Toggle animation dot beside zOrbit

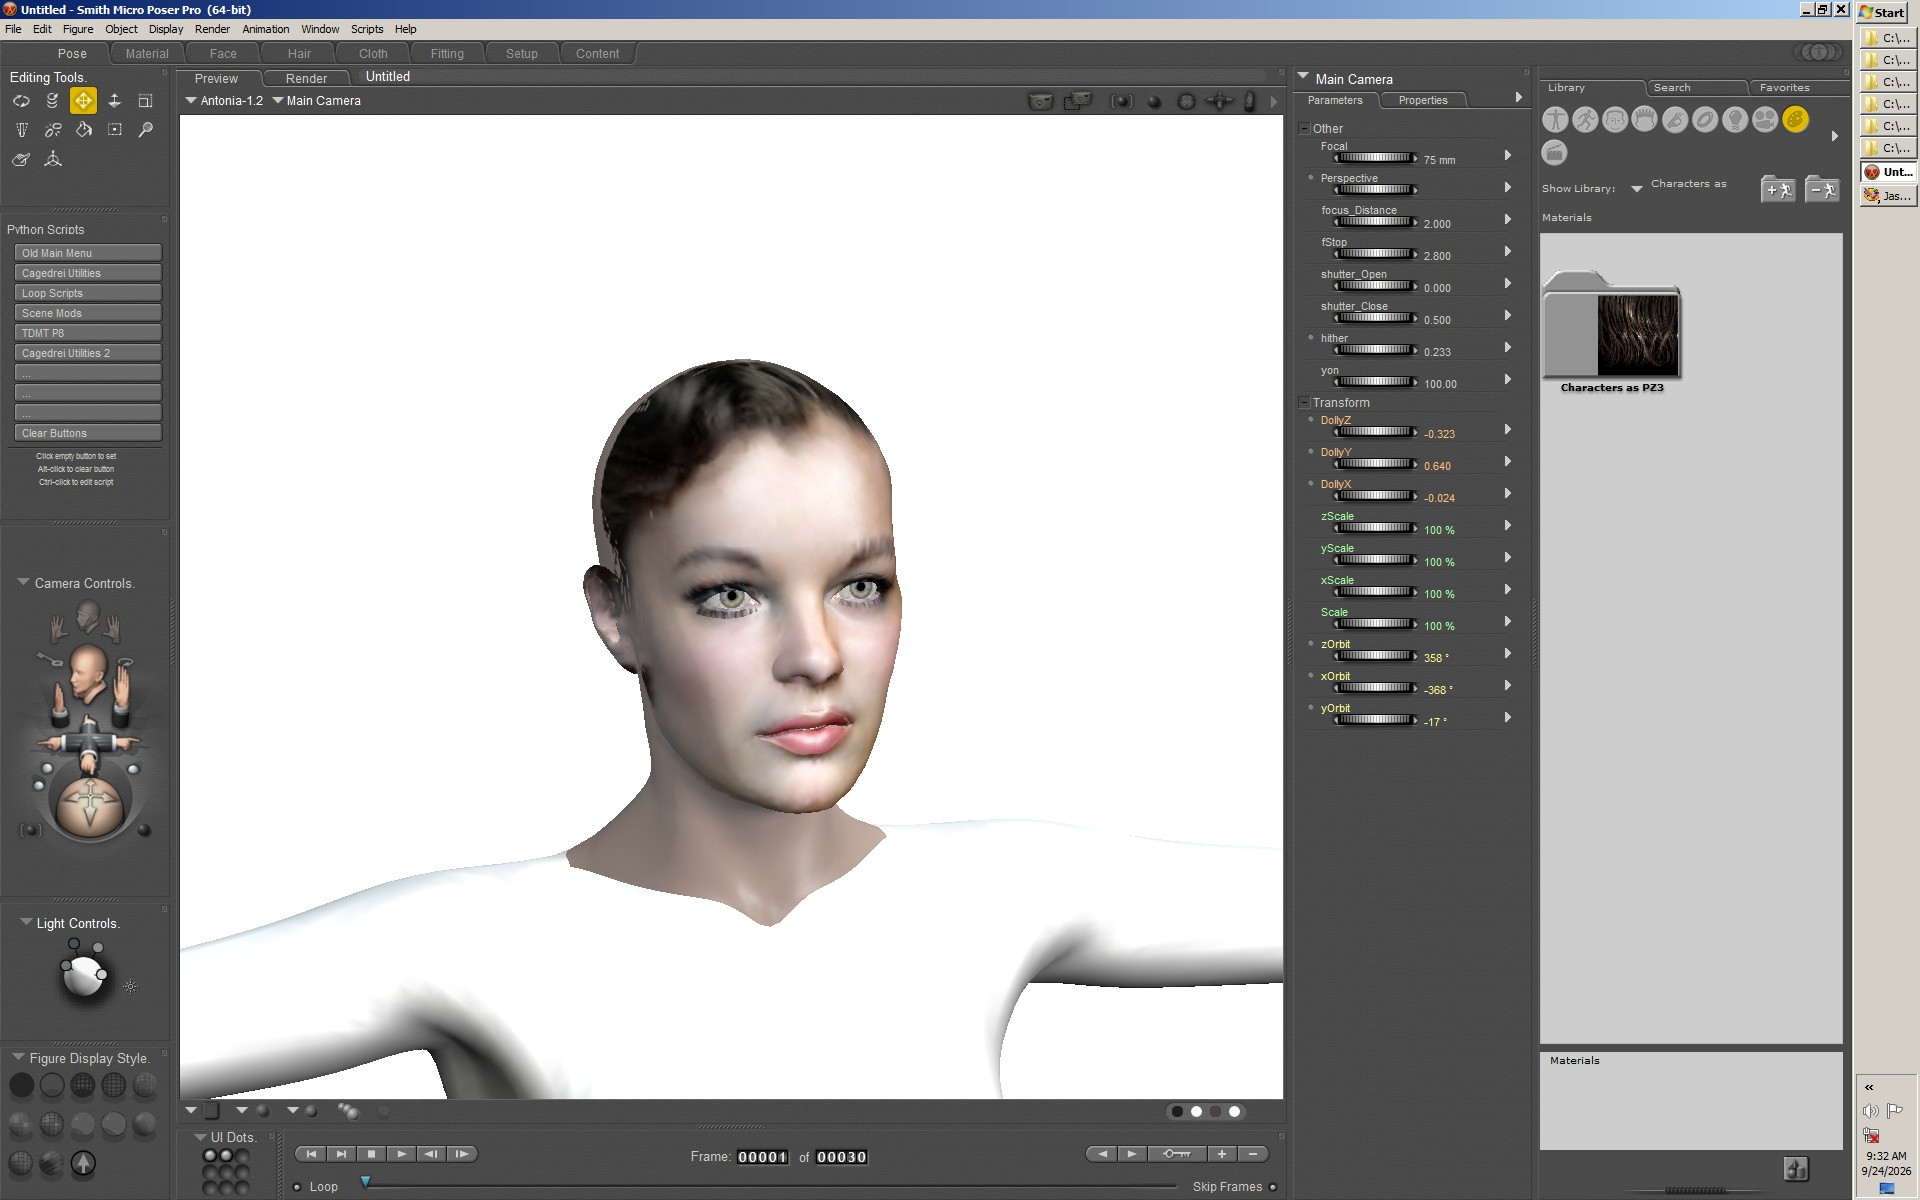click(x=1311, y=644)
